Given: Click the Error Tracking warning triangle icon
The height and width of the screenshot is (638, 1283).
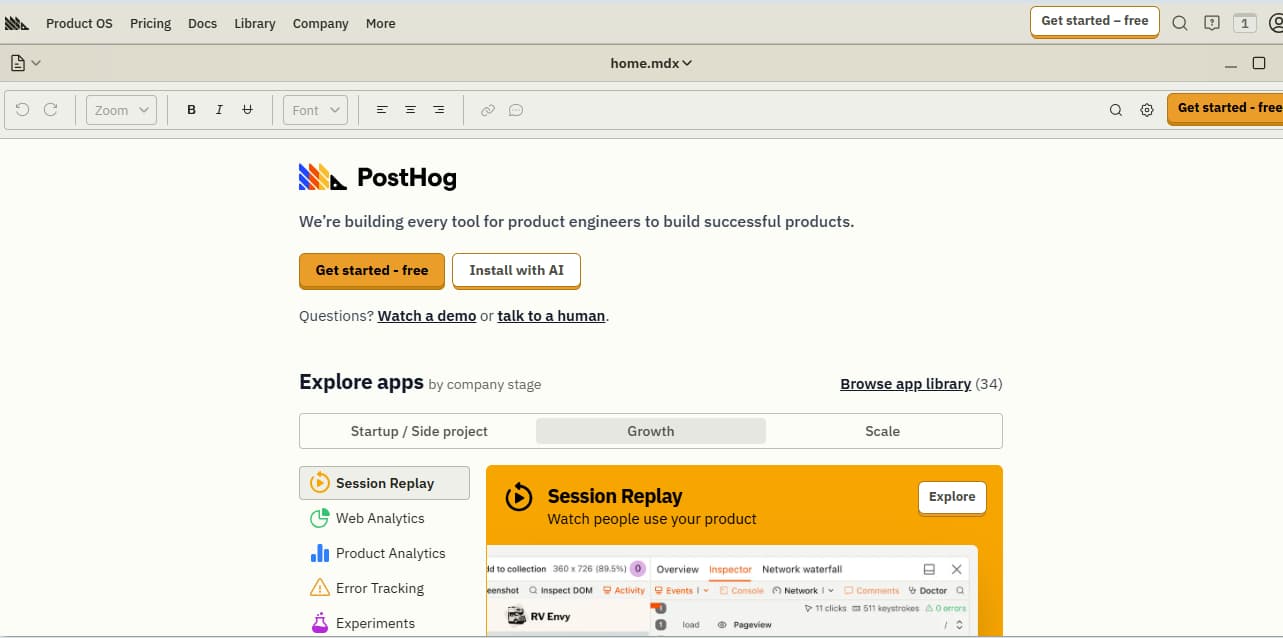Looking at the screenshot, I should coord(320,588).
